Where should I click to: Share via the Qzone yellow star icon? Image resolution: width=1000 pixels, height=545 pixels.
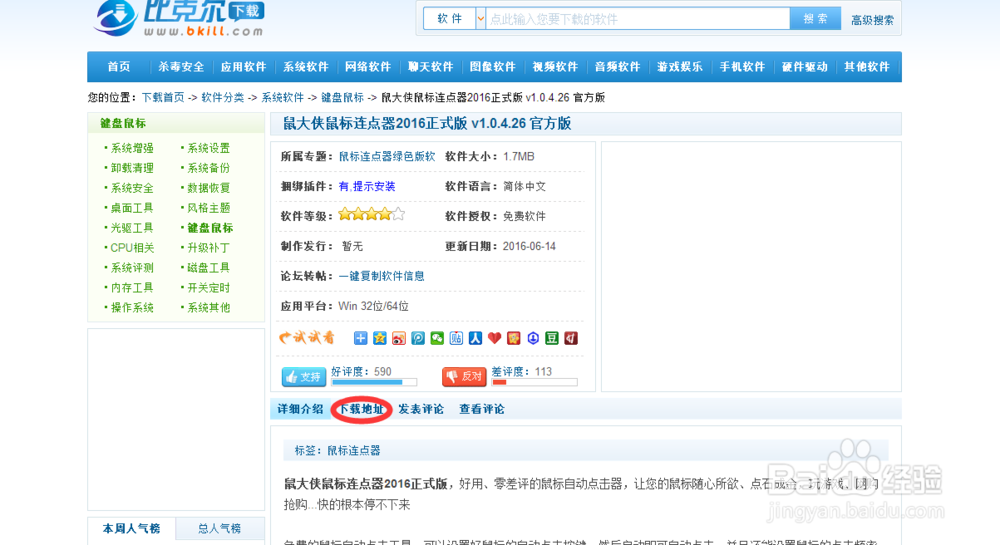(x=379, y=338)
